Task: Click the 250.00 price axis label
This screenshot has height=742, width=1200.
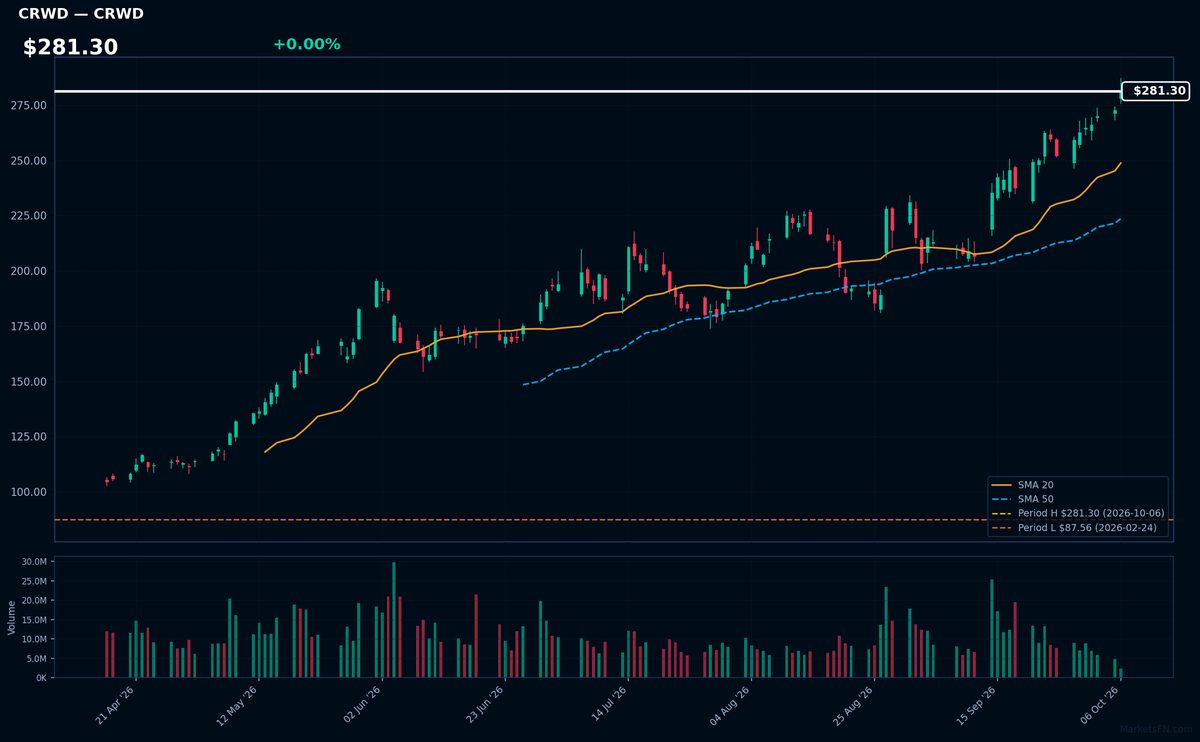Action: [x=30, y=161]
